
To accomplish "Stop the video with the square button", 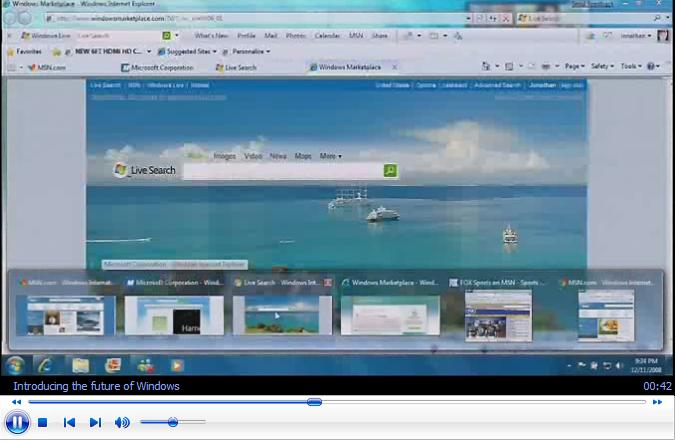I will coord(42,422).
